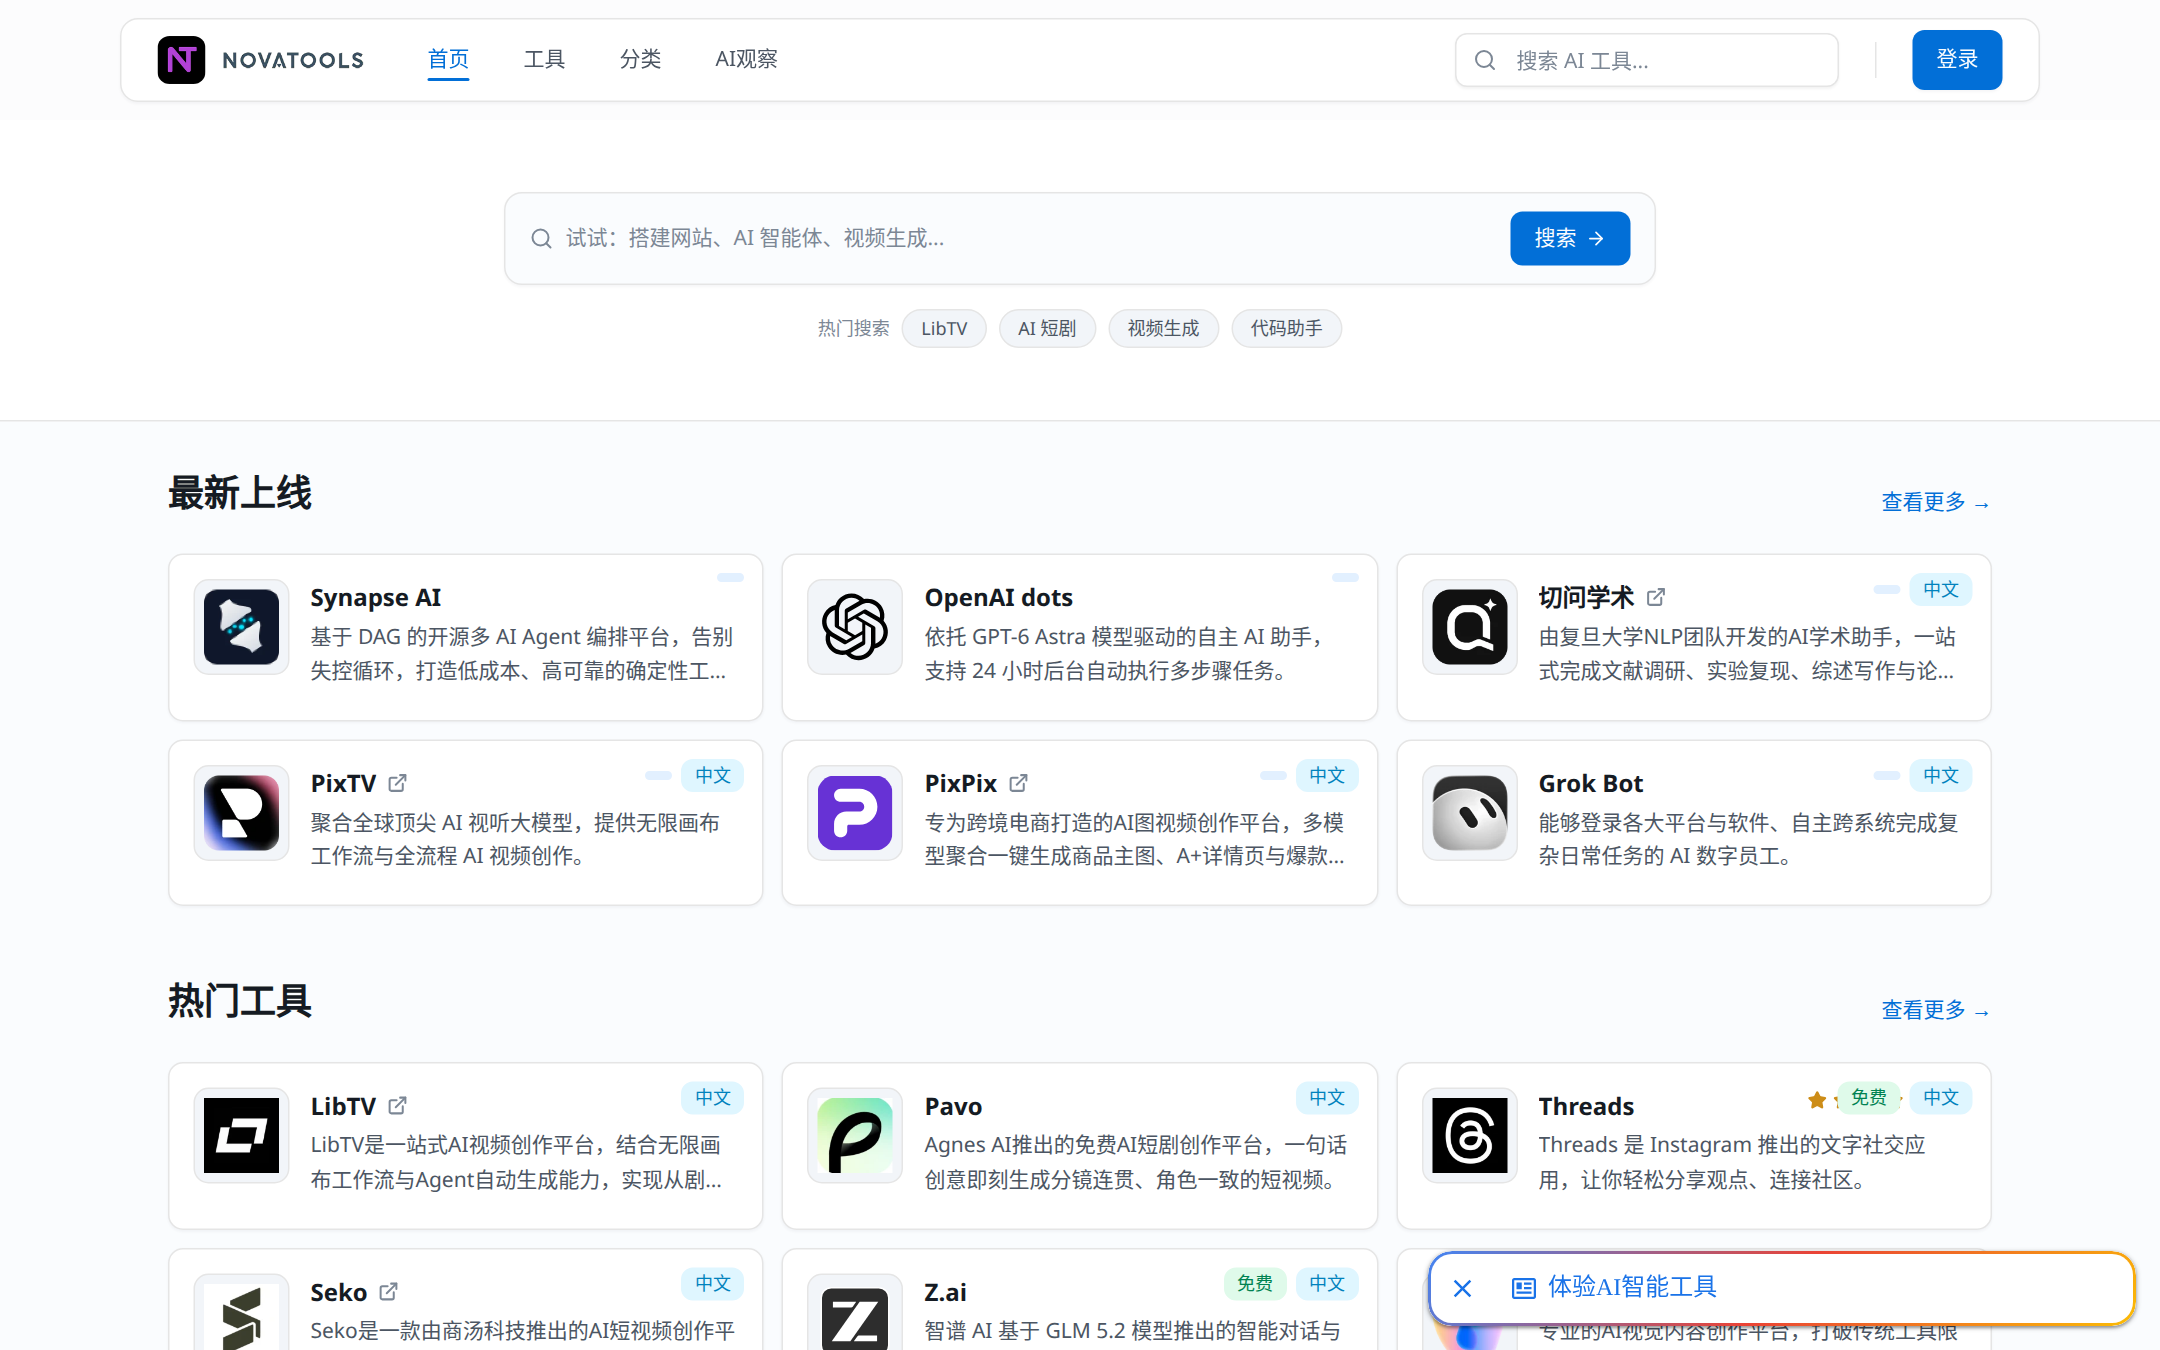Open 查看更多 link for 热门工具

coord(1935,1010)
